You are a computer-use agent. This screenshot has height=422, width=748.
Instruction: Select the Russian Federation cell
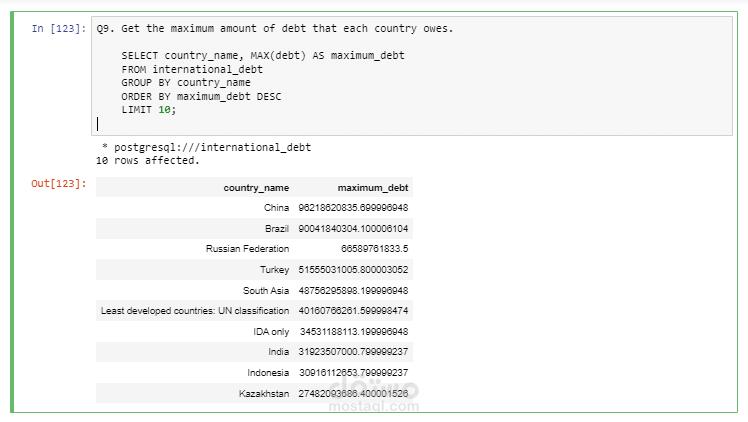click(x=247, y=249)
